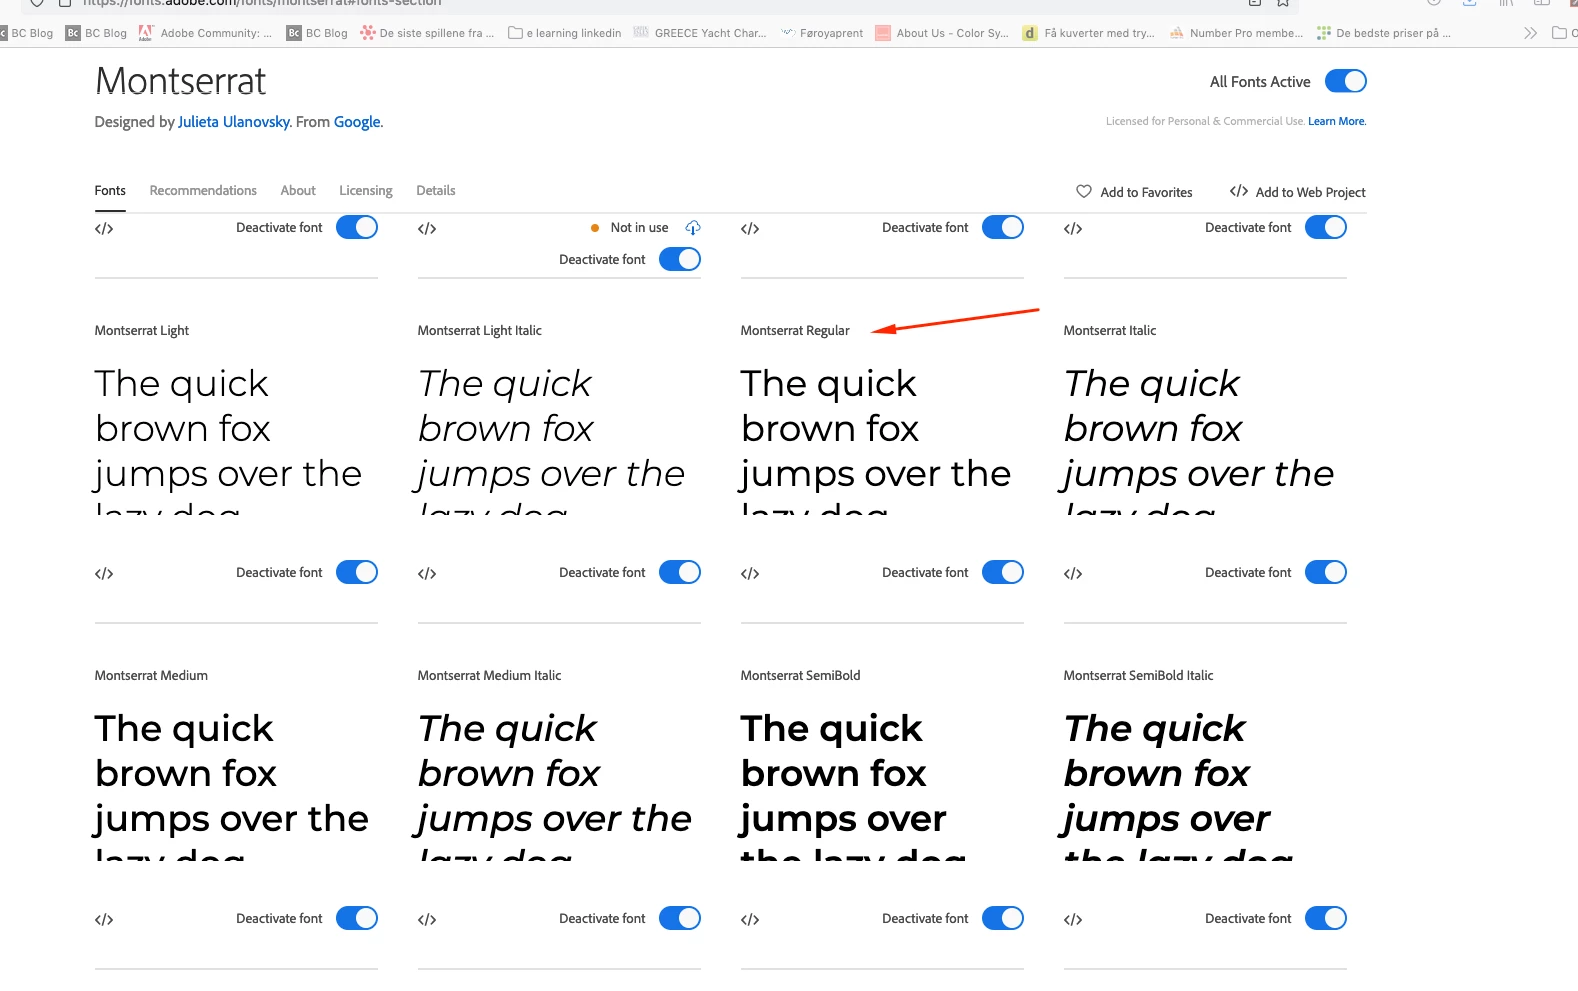Click the Montserrat page heading
Screen dimensions: 1578x991
[x=181, y=81]
